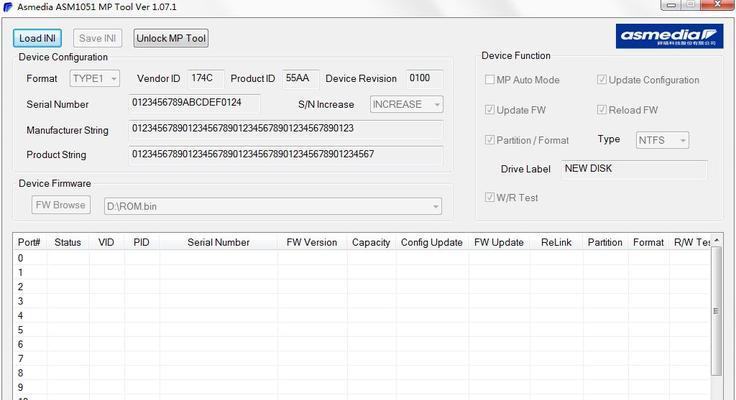Select port row 1 in the table
Viewport: 736px width, 400px height.
(x=361, y=272)
